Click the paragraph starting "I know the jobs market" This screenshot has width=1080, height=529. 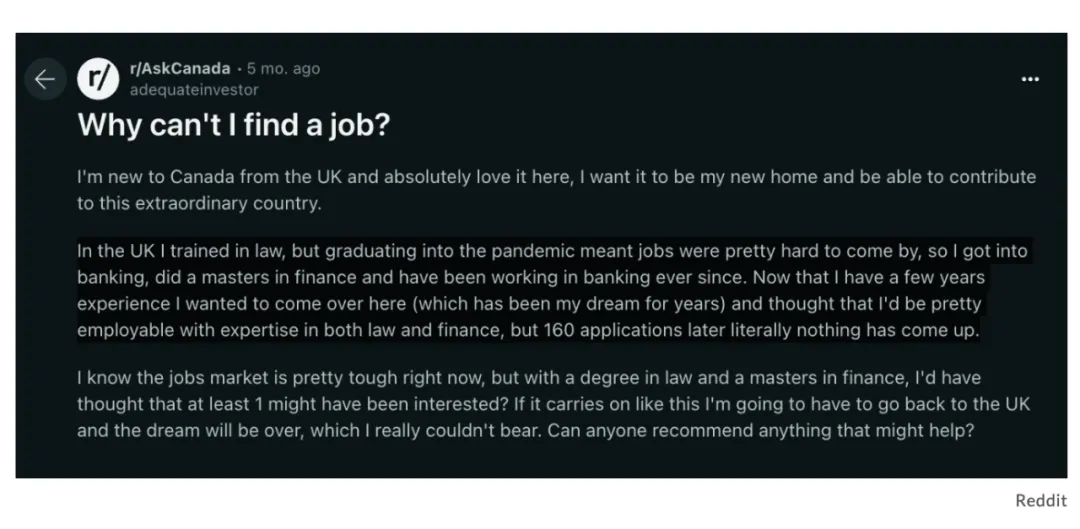tap(554, 404)
